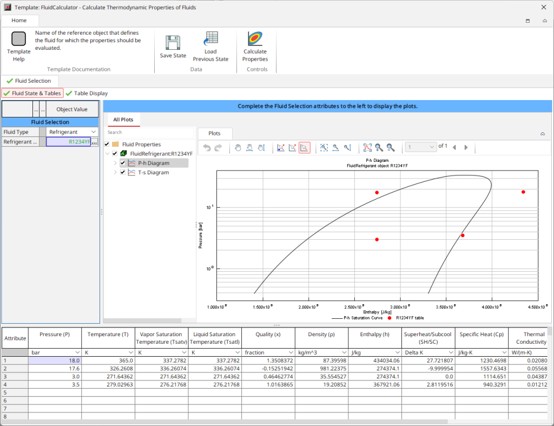Click the horizontal scrollbar below the table
This screenshot has height=426, width=554.
click(225, 422)
